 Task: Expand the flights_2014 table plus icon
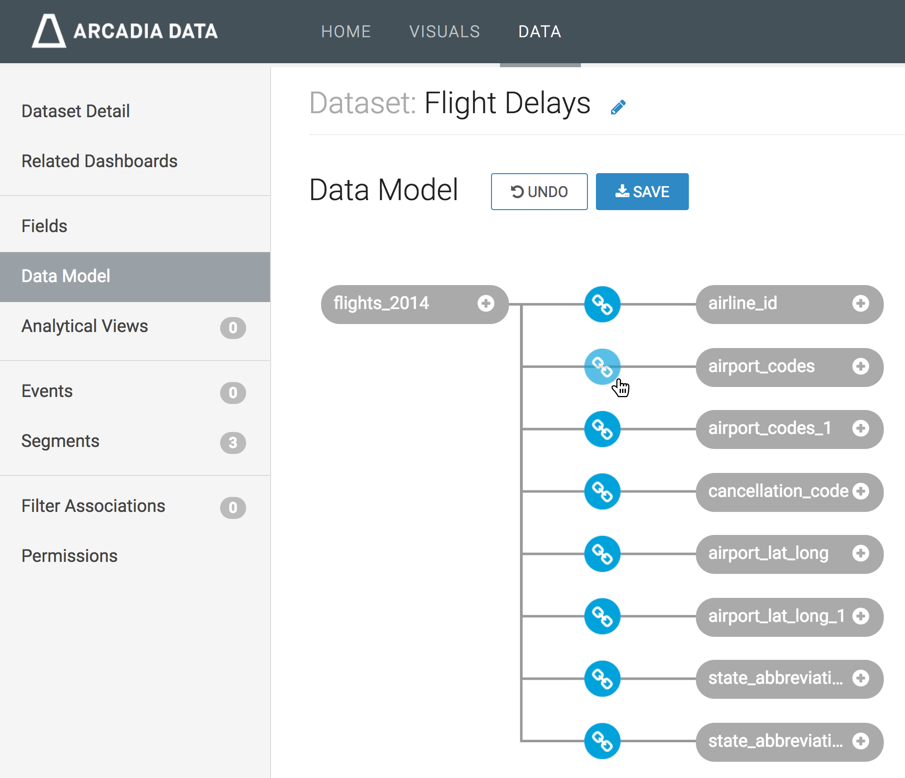[x=486, y=304]
